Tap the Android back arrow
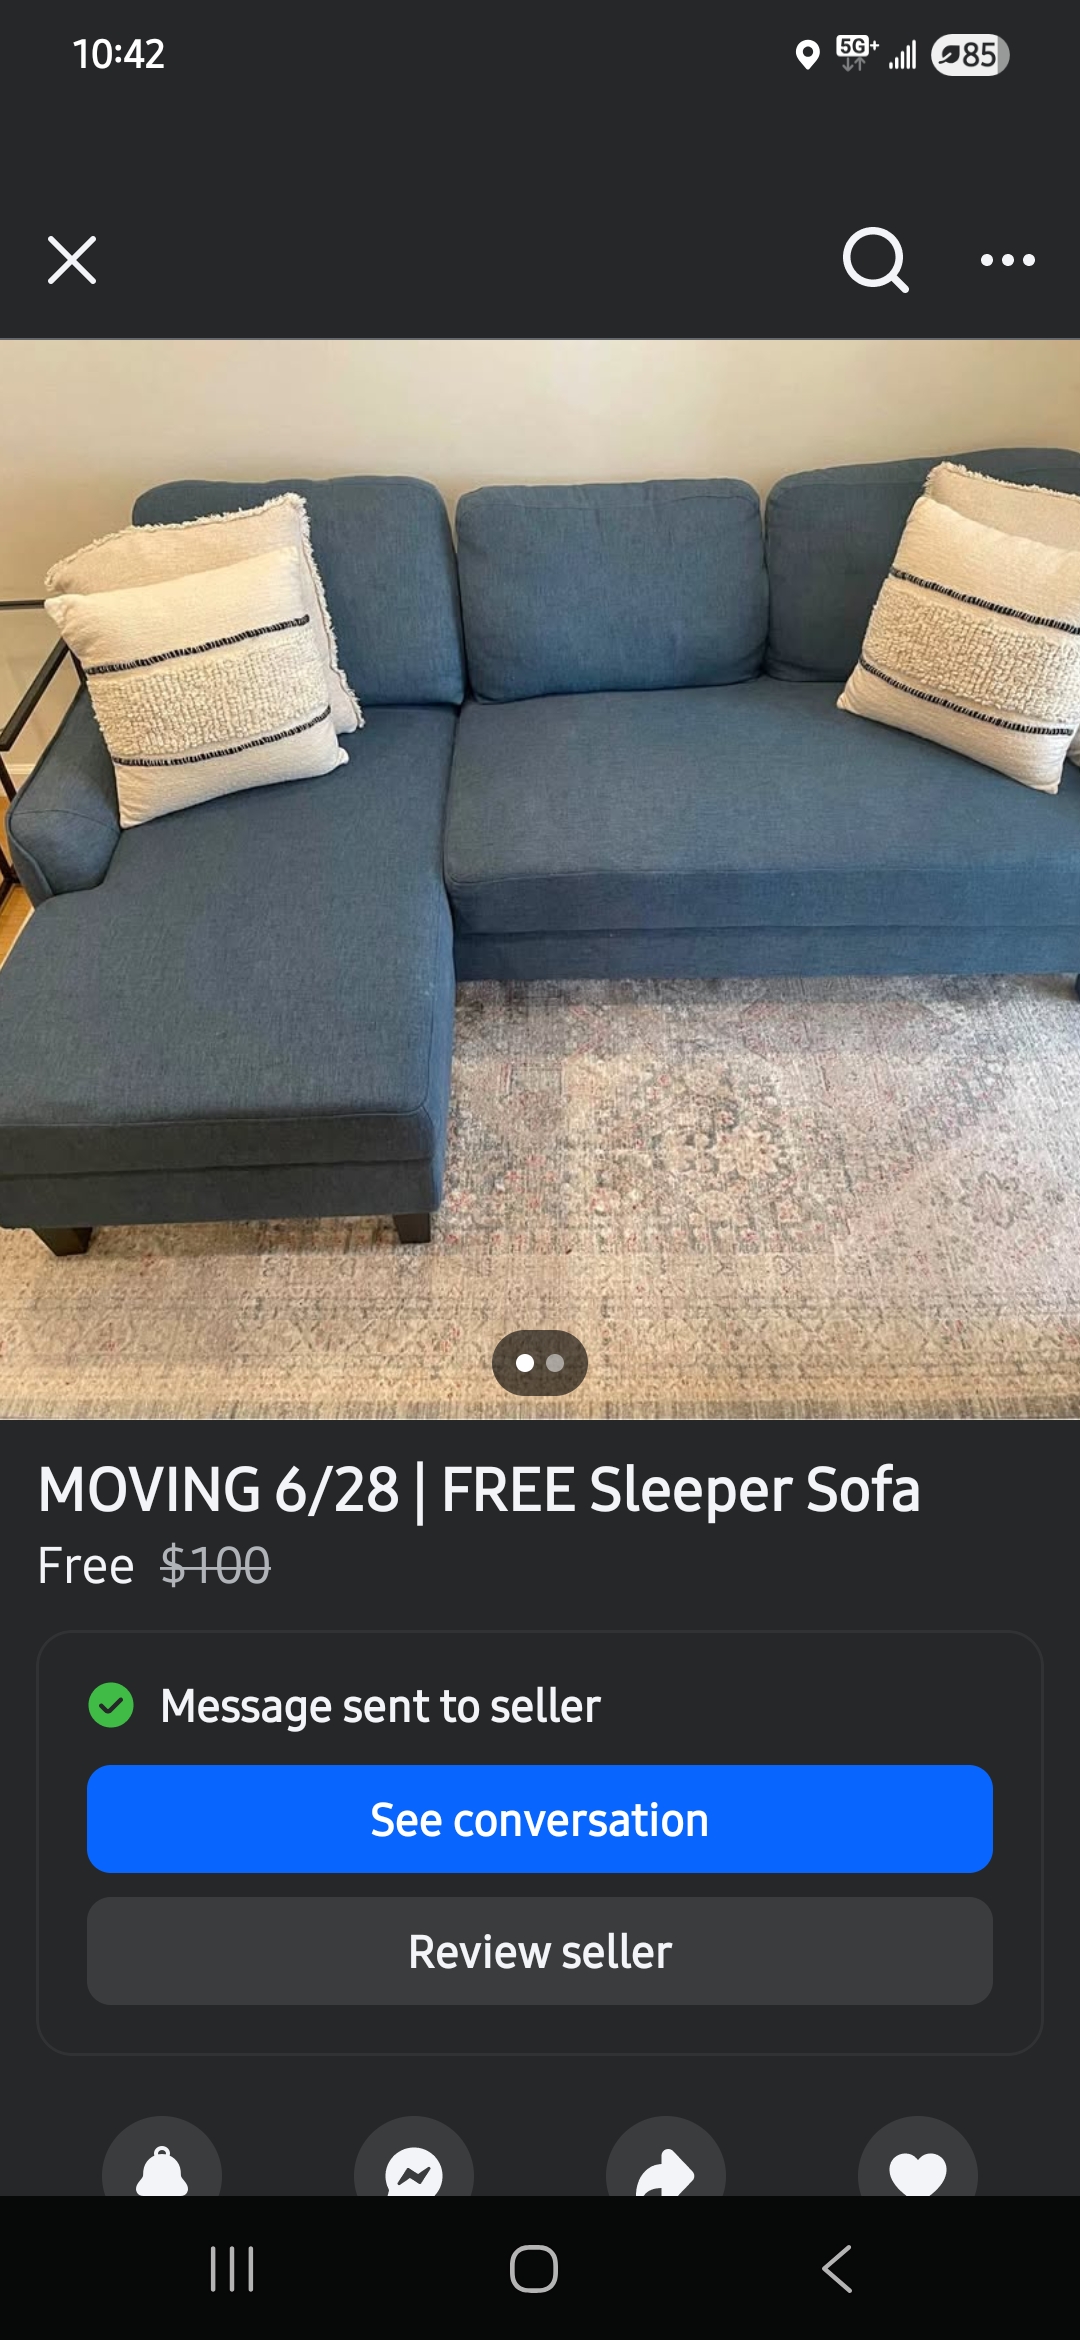1080x2340 pixels. tap(838, 2269)
